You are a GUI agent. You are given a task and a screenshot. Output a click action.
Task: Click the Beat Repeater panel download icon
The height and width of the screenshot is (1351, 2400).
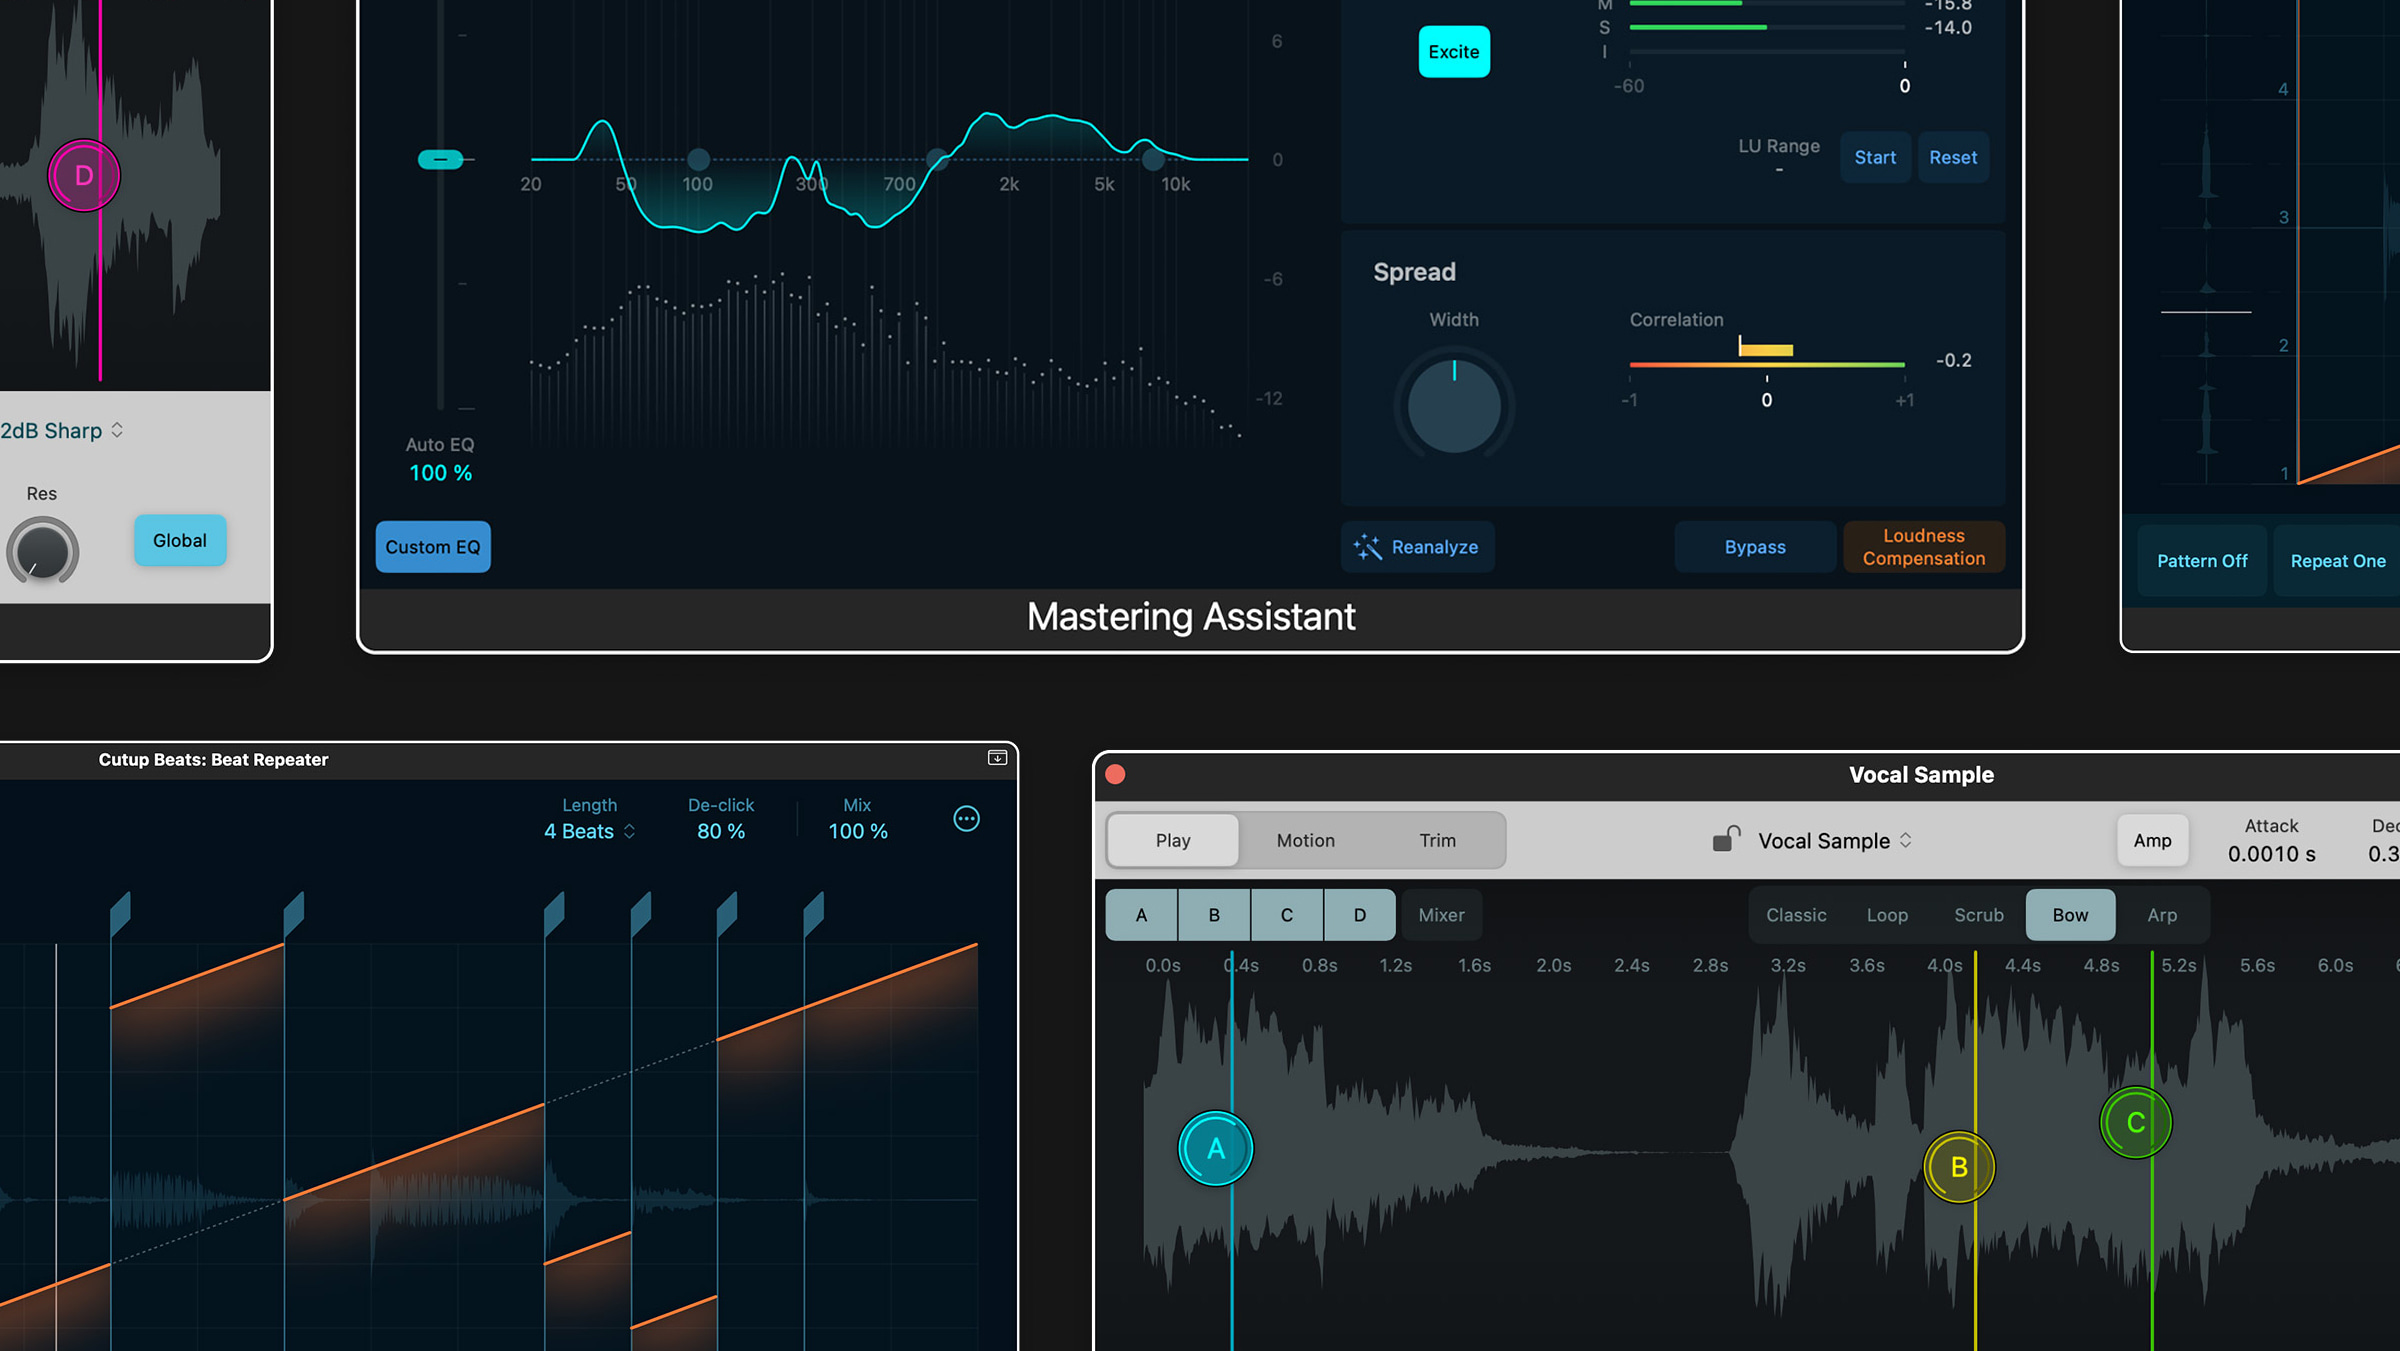pos(997,758)
